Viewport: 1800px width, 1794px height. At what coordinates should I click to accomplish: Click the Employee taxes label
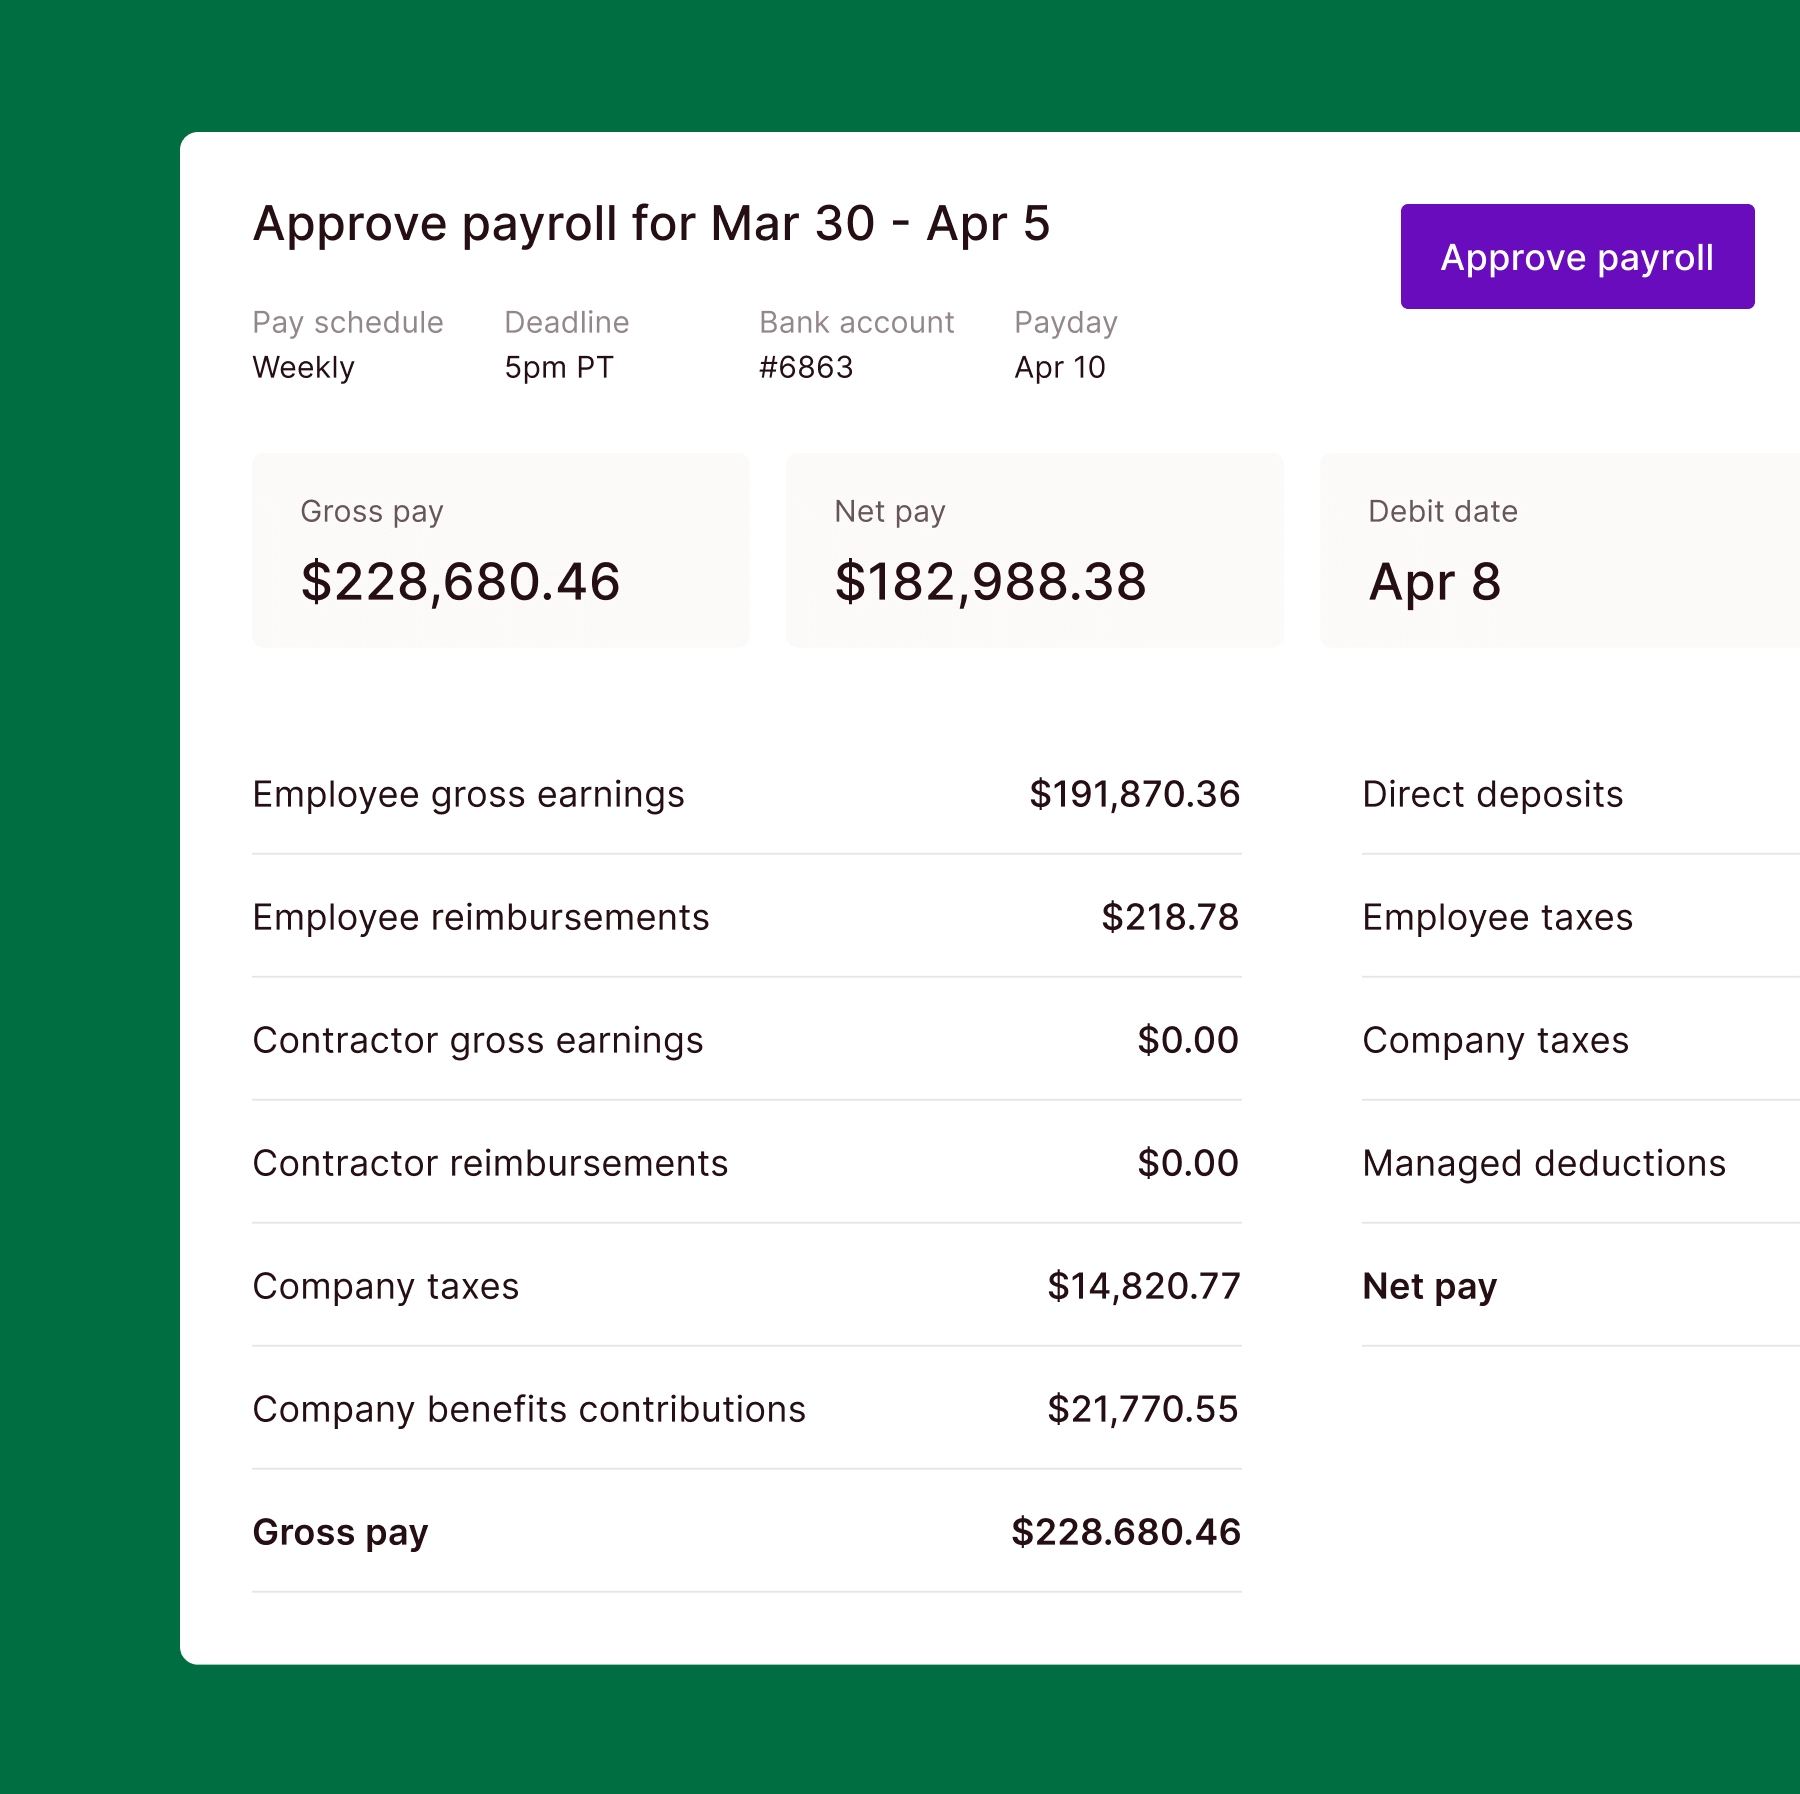[x=1497, y=917]
